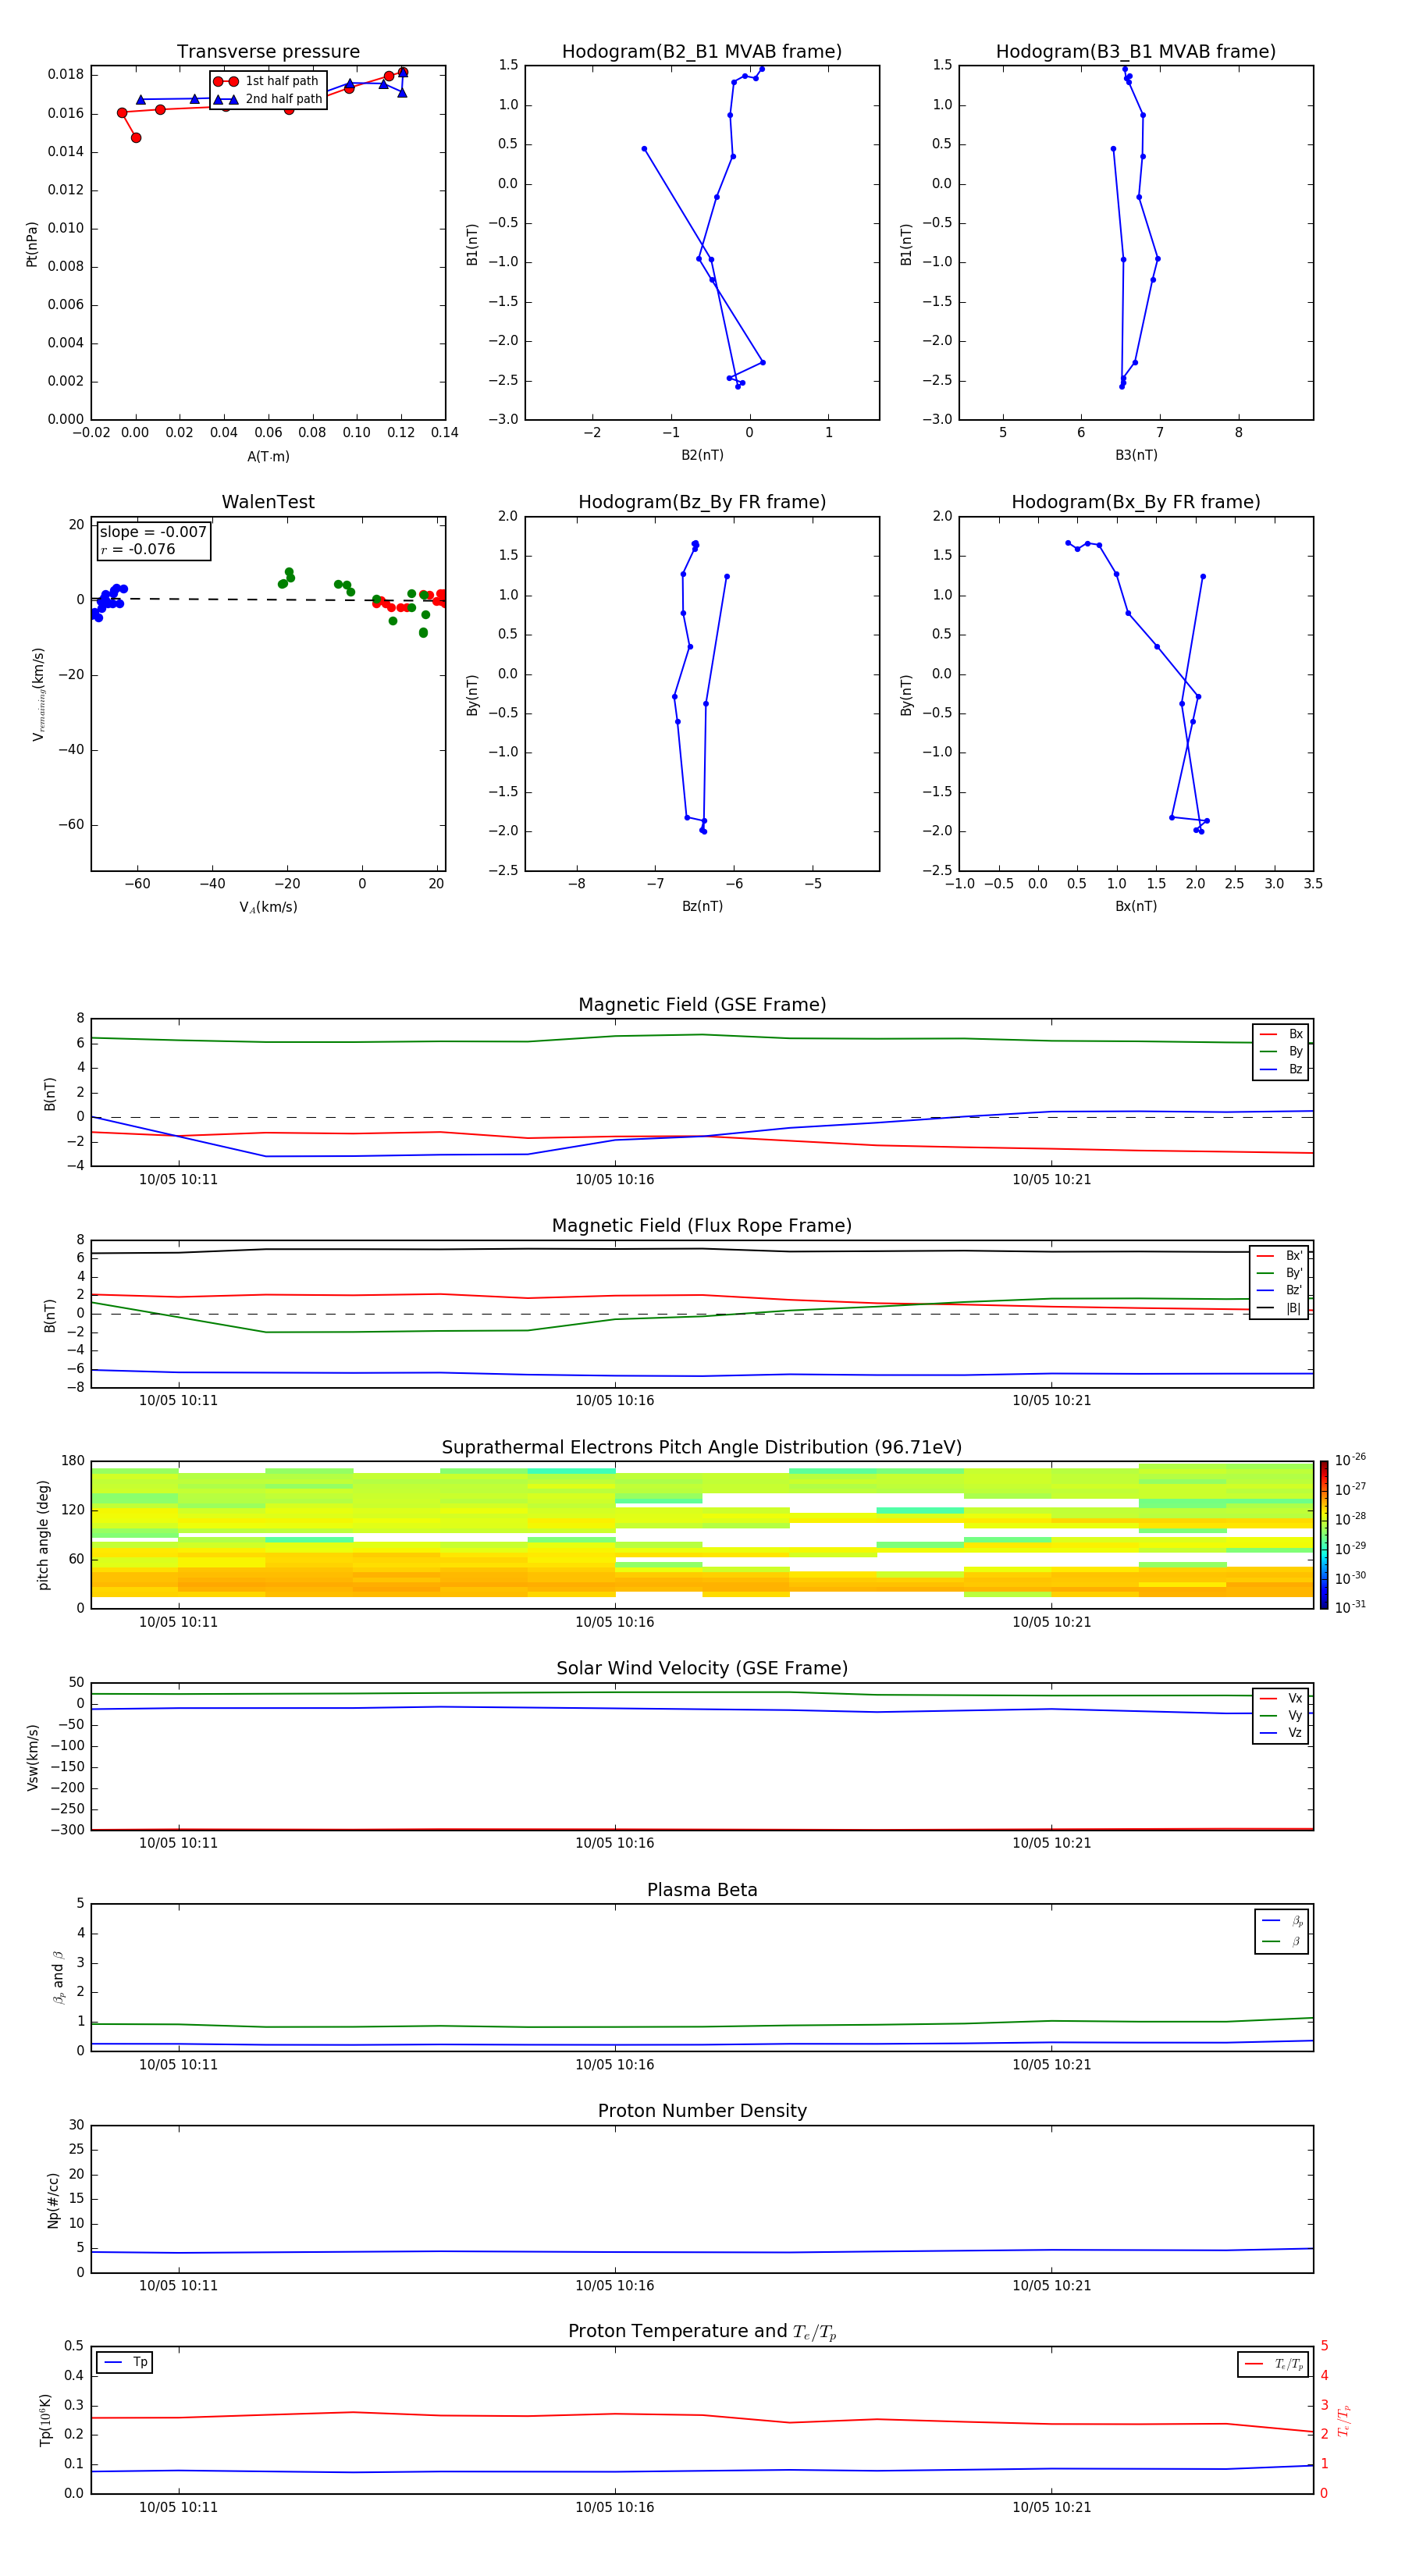This screenshot has width=1405, height=2576.
Task: Select the β entry in Plasma Beta legend
Action: pos(1282,1941)
